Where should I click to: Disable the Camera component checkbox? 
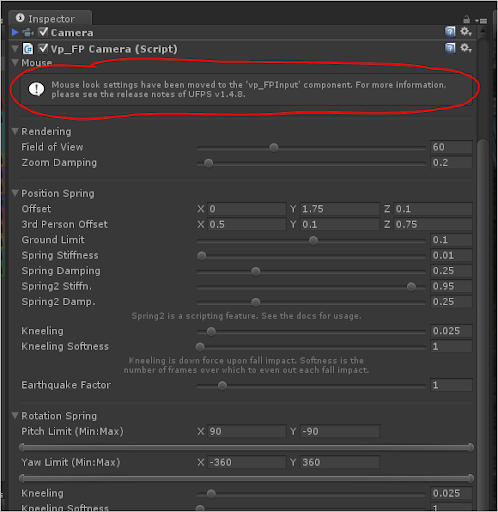pos(43,32)
